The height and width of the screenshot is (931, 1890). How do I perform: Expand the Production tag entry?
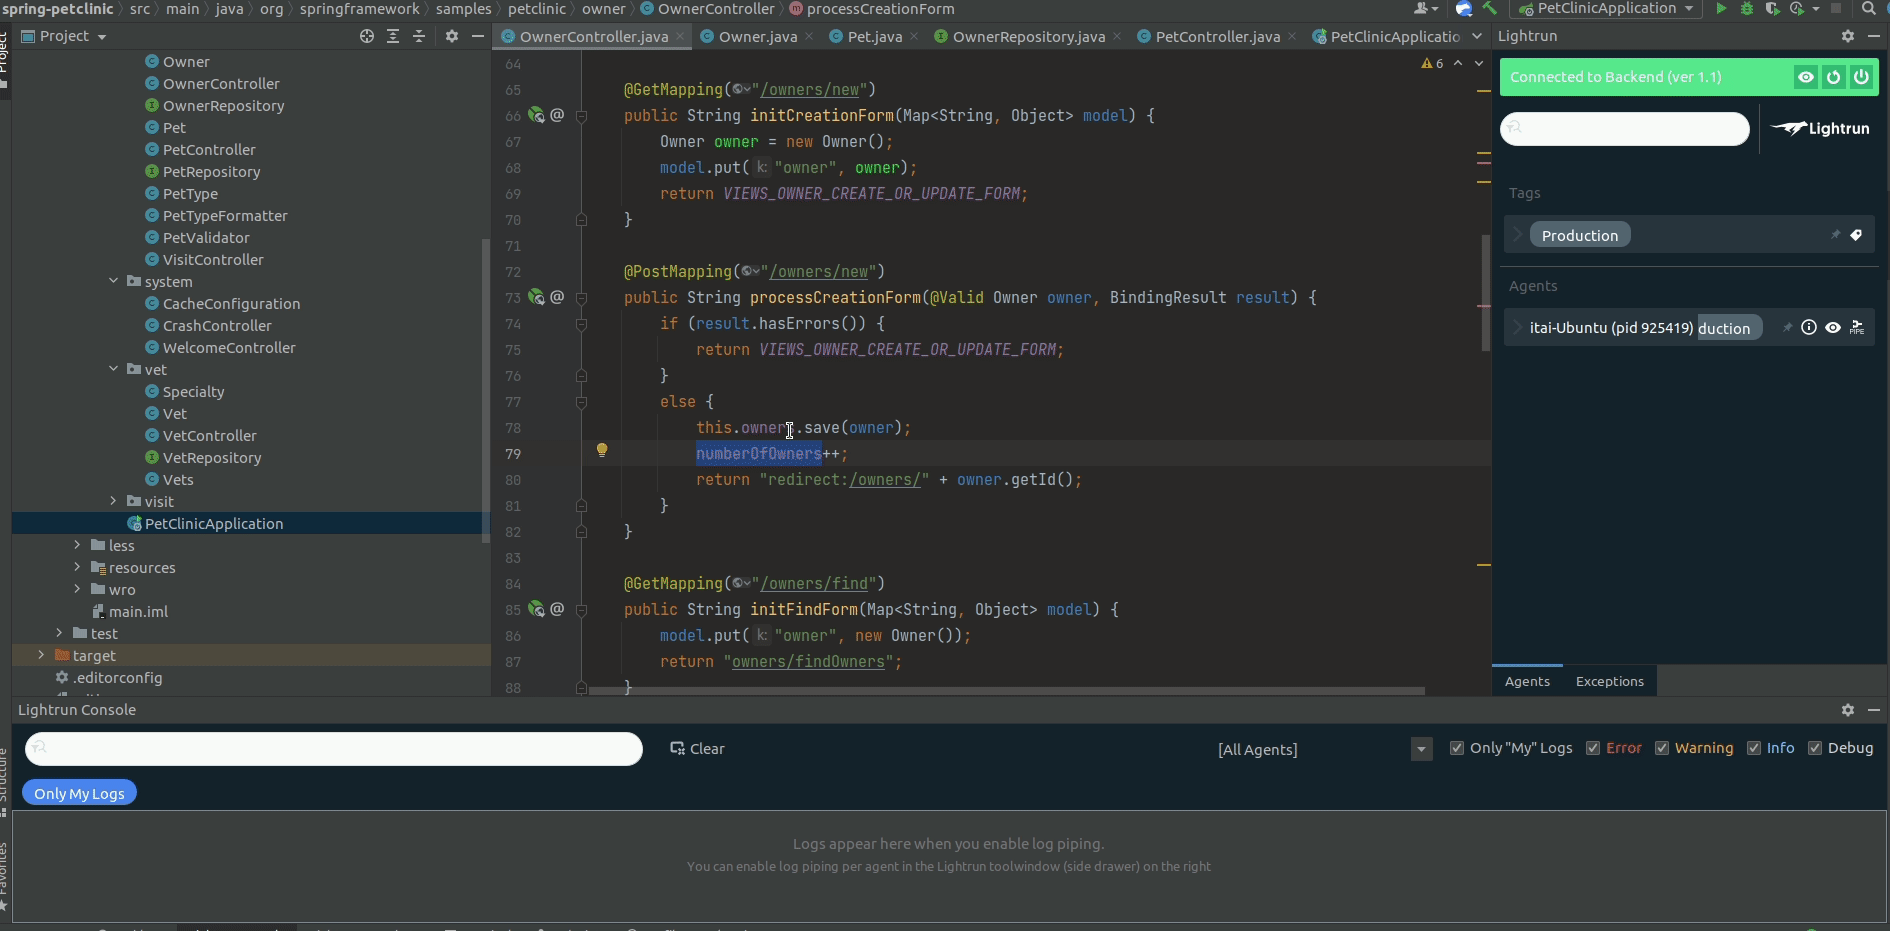click(1518, 234)
